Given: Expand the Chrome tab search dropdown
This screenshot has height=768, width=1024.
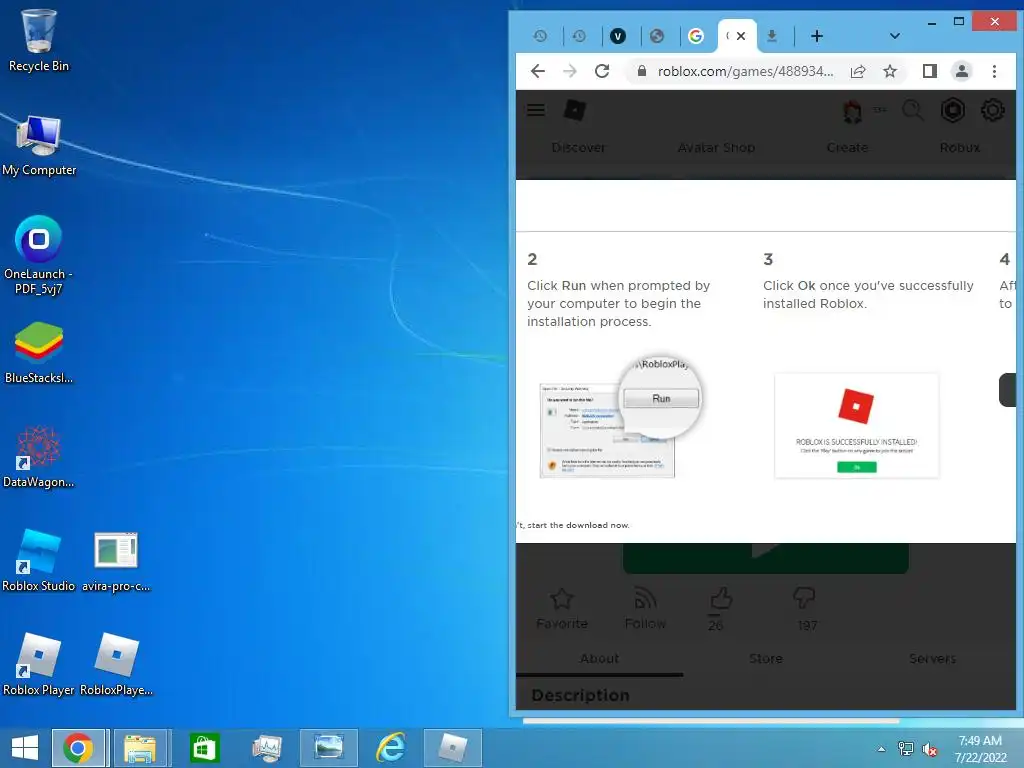Looking at the screenshot, I should (895, 36).
